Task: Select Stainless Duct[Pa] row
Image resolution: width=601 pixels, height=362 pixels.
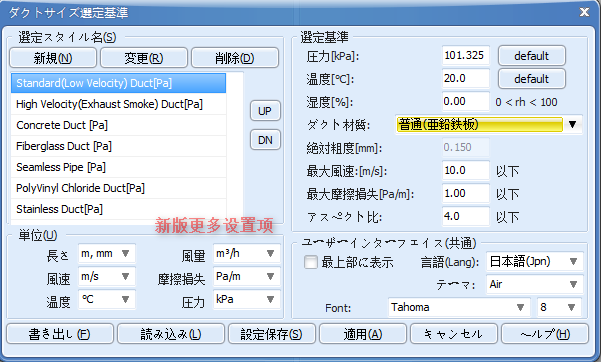Action: 118,209
